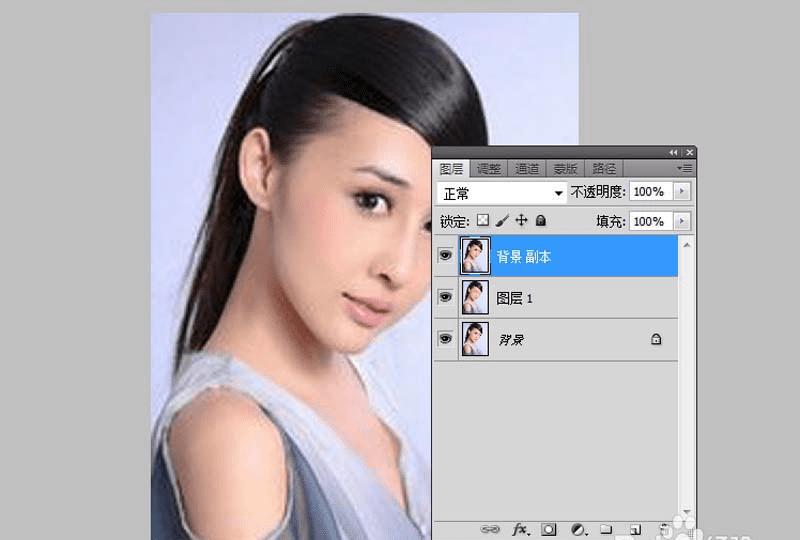The width and height of the screenshot is (800, 540).
Task: Click the lock all padlock icon
Action: [540, 220]
